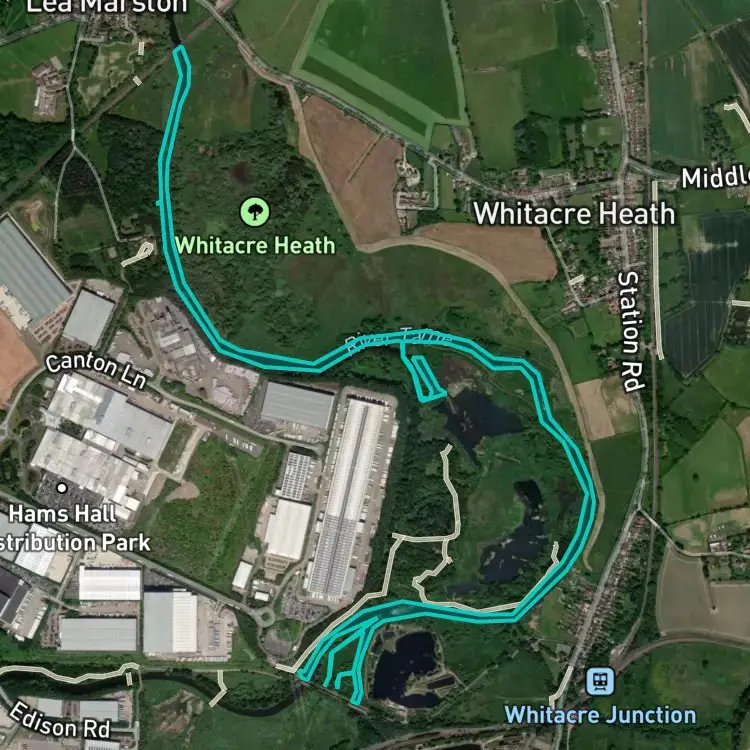This screenshot has height=750, width=750.
Task: Click the long white warehouse roof in center
Action: (x=348, y=497)
